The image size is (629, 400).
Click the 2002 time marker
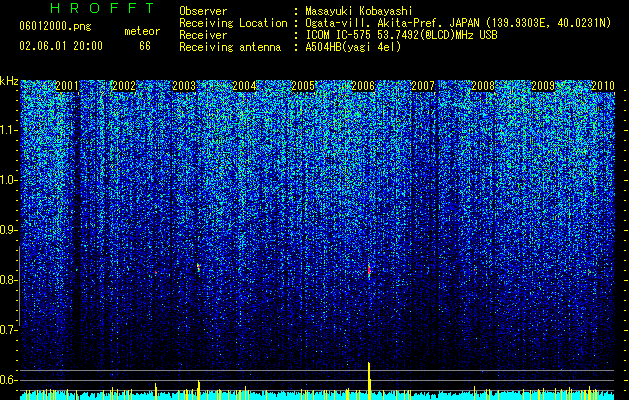124,86
